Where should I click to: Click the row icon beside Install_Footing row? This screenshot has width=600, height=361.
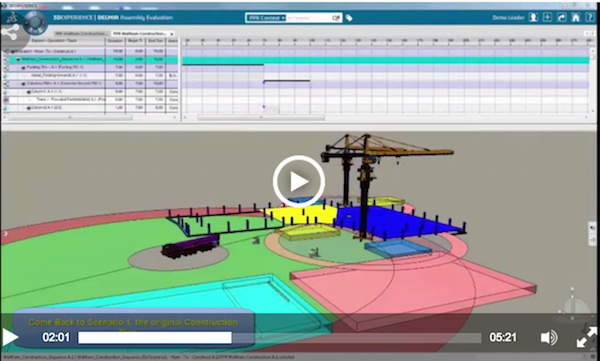(6, 76)
